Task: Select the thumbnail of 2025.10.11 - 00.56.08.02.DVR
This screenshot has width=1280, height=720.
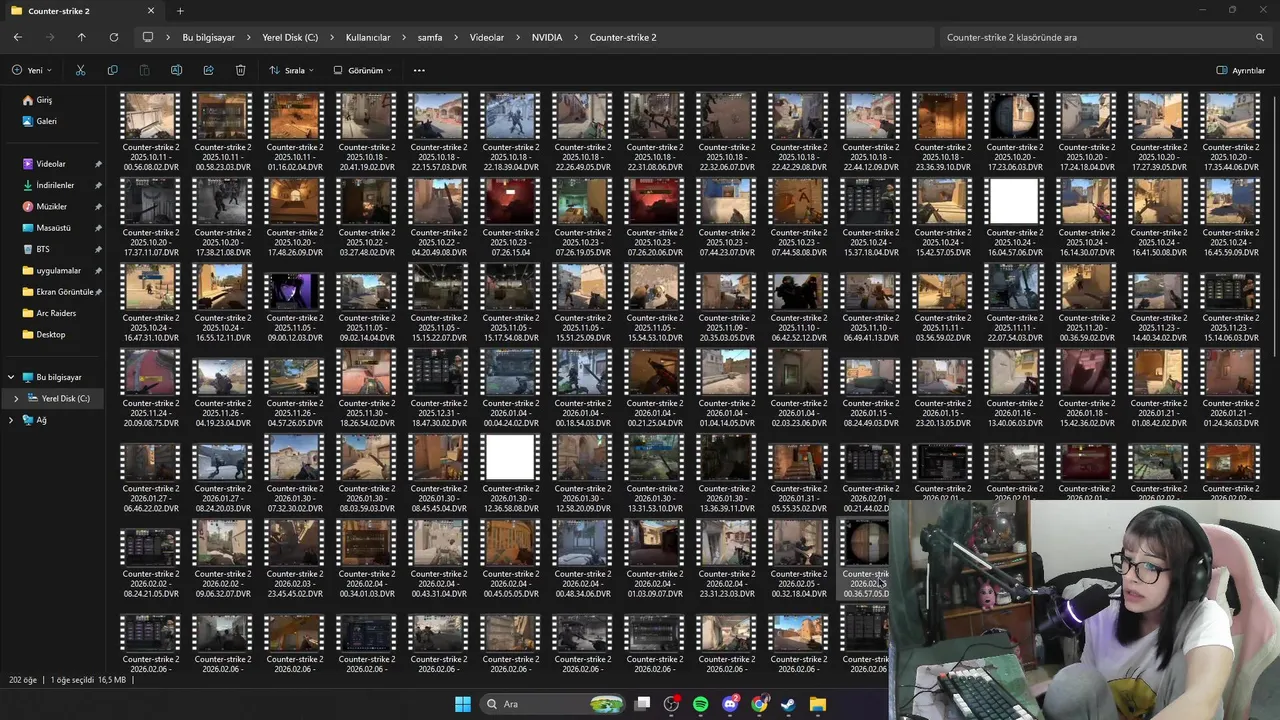Action: tap(151, 116)
